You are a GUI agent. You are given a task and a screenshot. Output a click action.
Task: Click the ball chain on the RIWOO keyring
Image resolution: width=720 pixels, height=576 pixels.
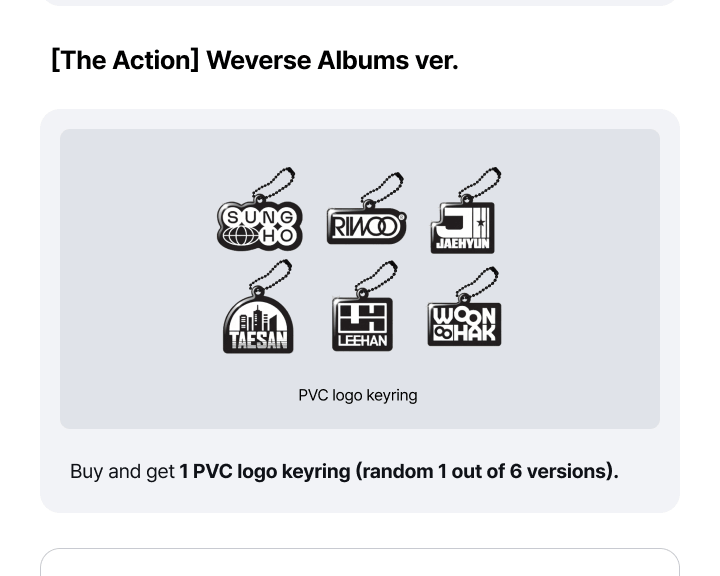pos(382,189)
